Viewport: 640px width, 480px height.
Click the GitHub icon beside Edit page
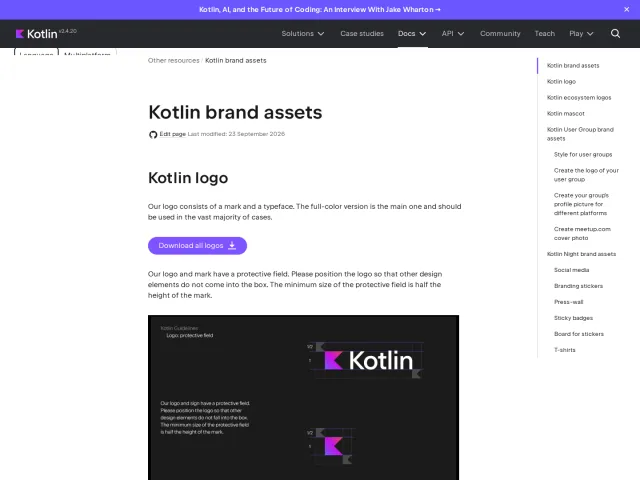tap(153, 134)
